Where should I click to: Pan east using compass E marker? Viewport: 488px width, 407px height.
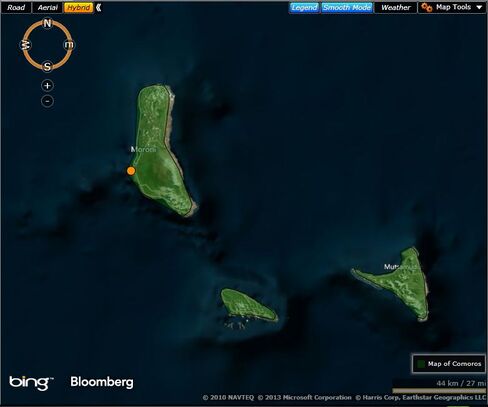tap(69, 45)
